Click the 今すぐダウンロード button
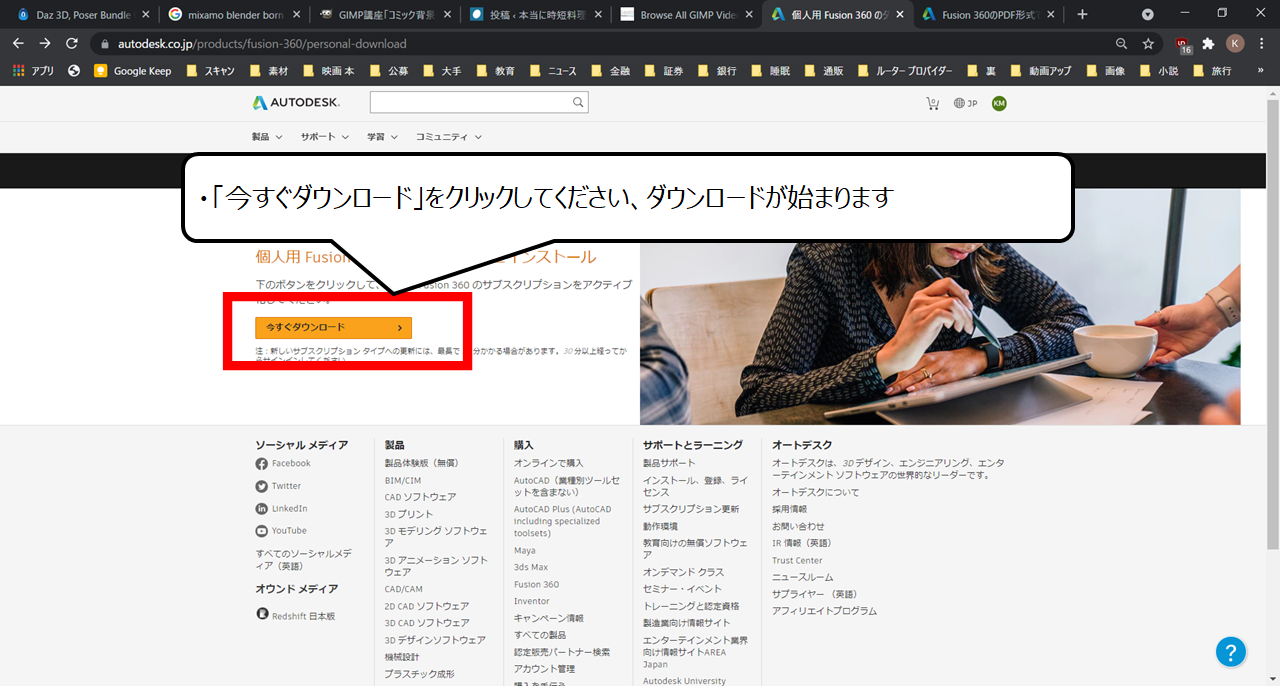 (333, 327)
